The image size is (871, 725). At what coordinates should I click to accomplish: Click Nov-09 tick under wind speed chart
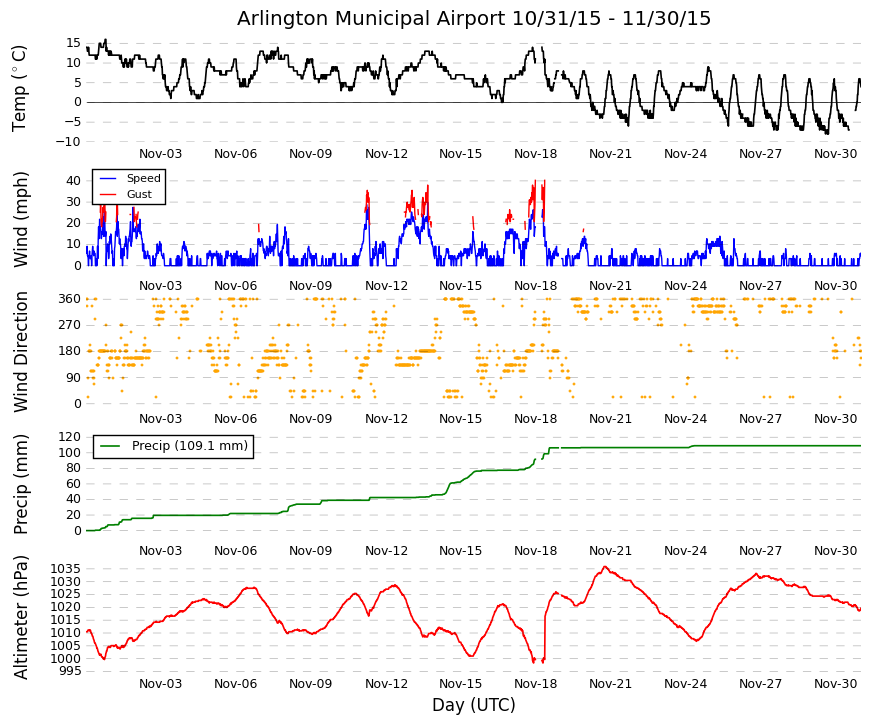click(x=311, y=286)
